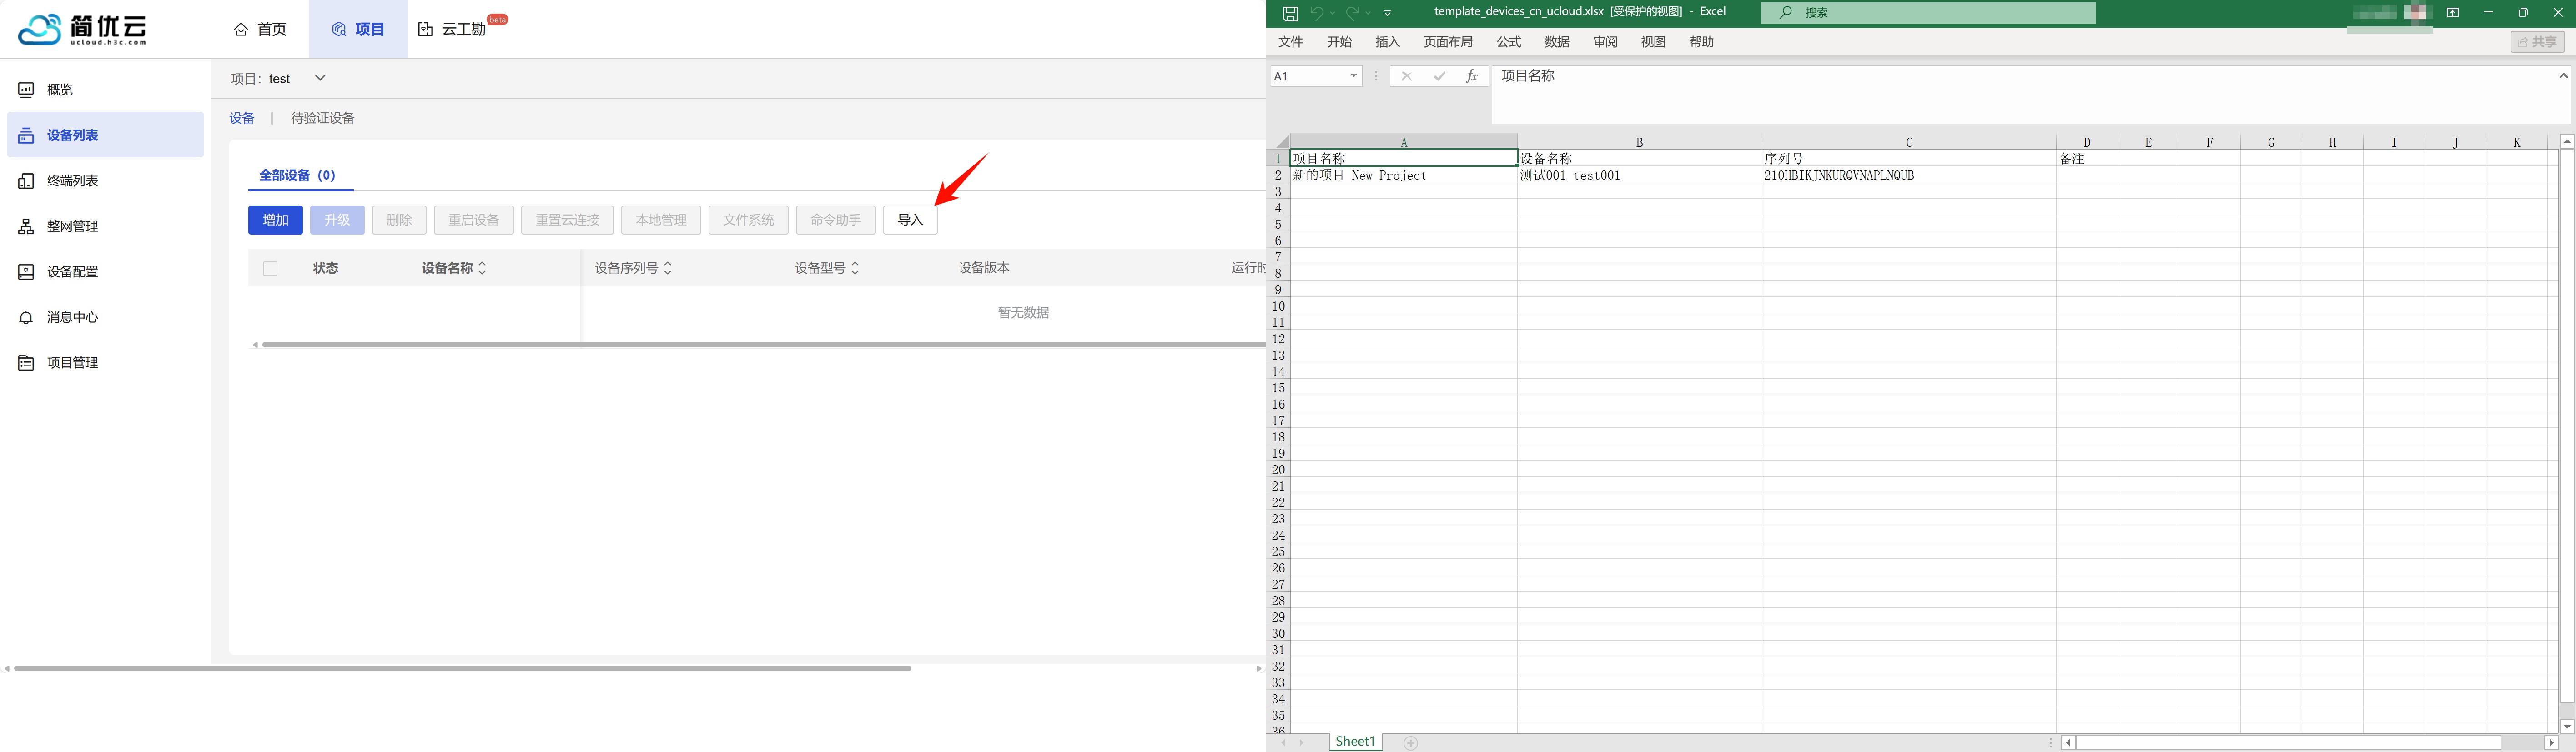Tick the select-all checkbox in device table header
2576x752 pixels.
270,268
